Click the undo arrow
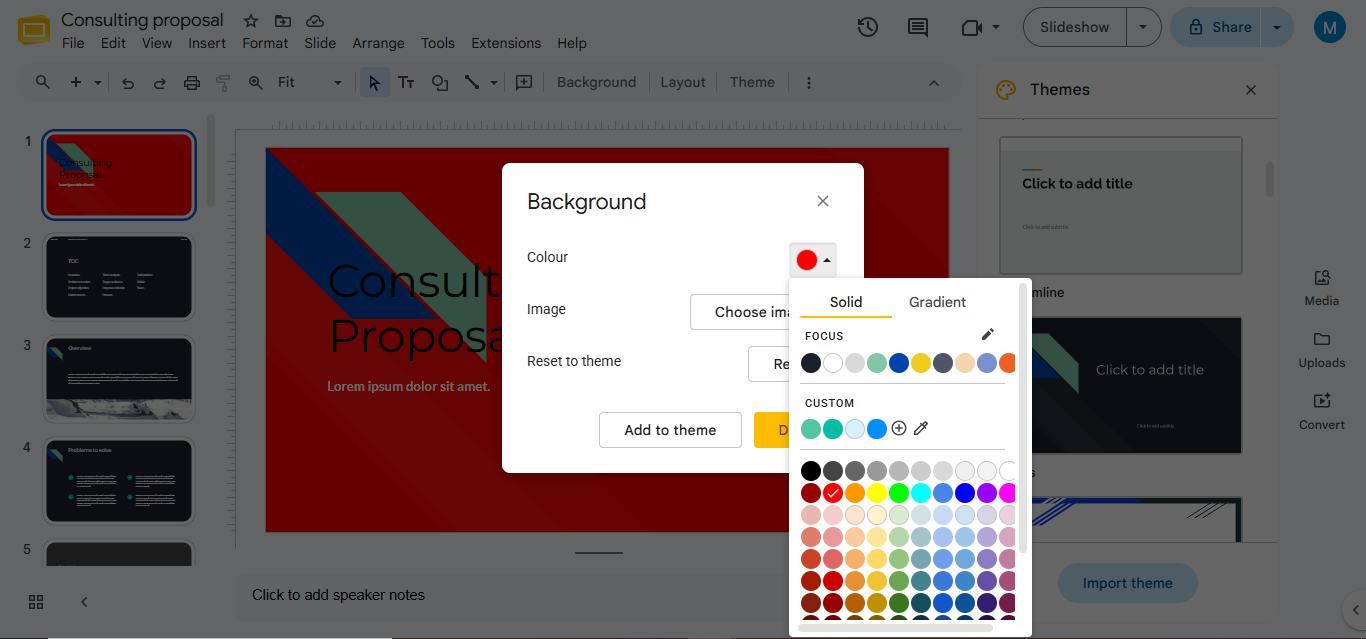This screenshot has height=639, width=1366. pyautogui.click(x=128, y=83)
